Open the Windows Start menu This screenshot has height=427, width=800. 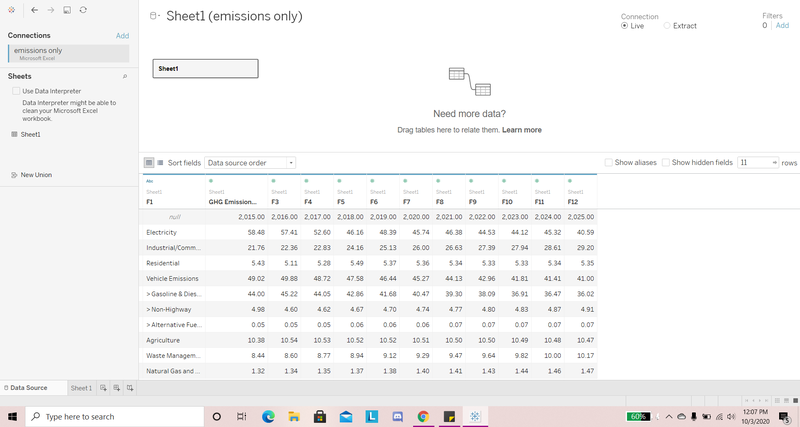pos(12,416)
